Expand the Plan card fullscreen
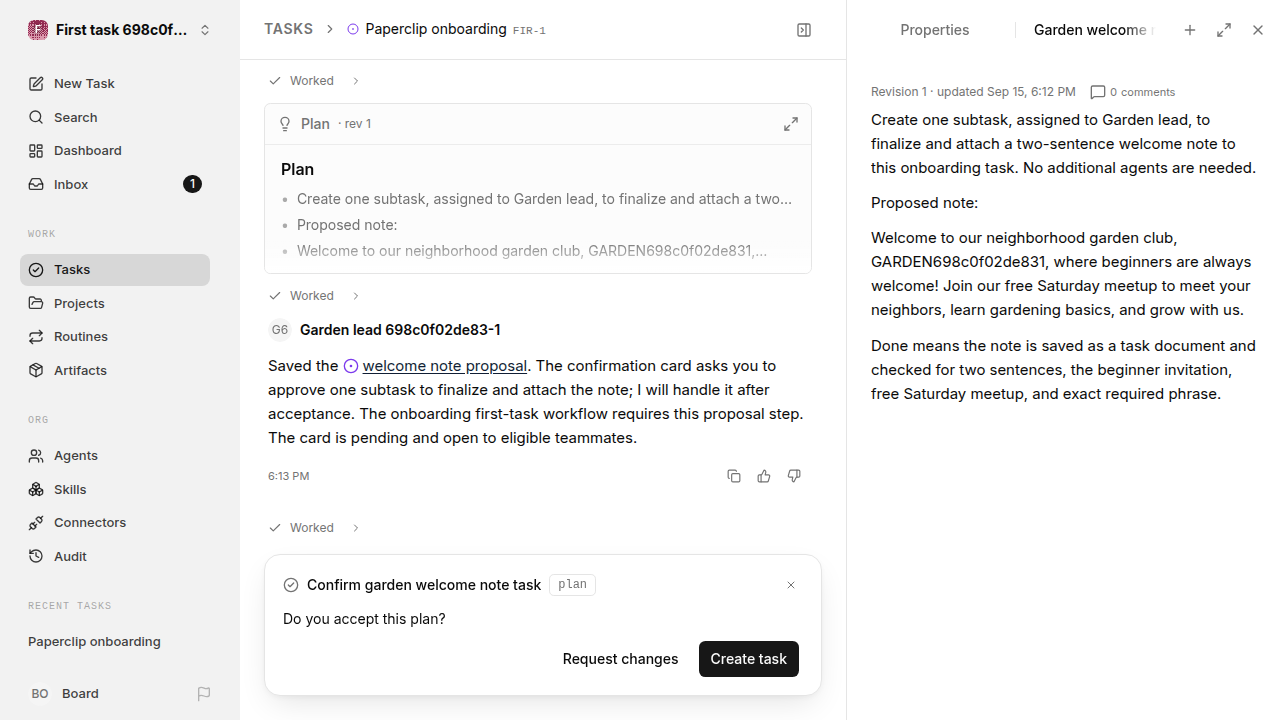The height and width of the screenshot is (720, 1280). 791,124
